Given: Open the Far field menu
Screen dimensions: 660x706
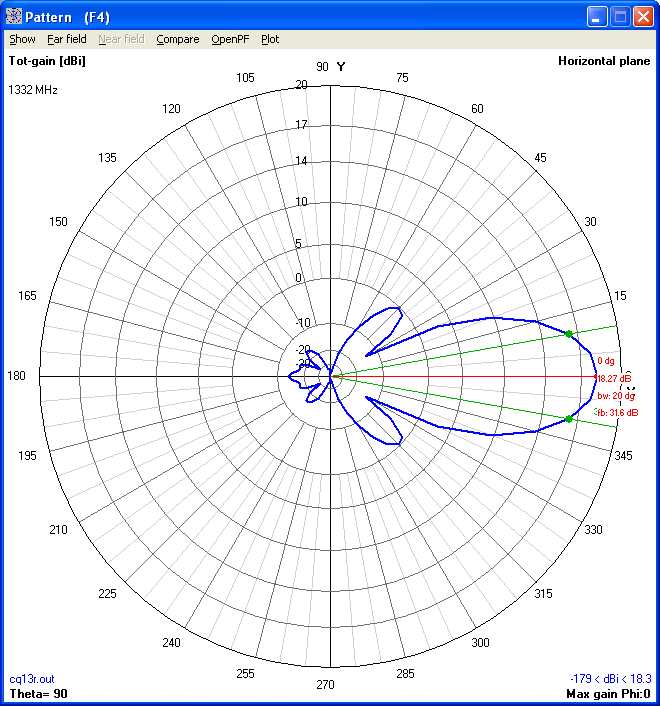Looking at the screenshot, I should (67, 39).
